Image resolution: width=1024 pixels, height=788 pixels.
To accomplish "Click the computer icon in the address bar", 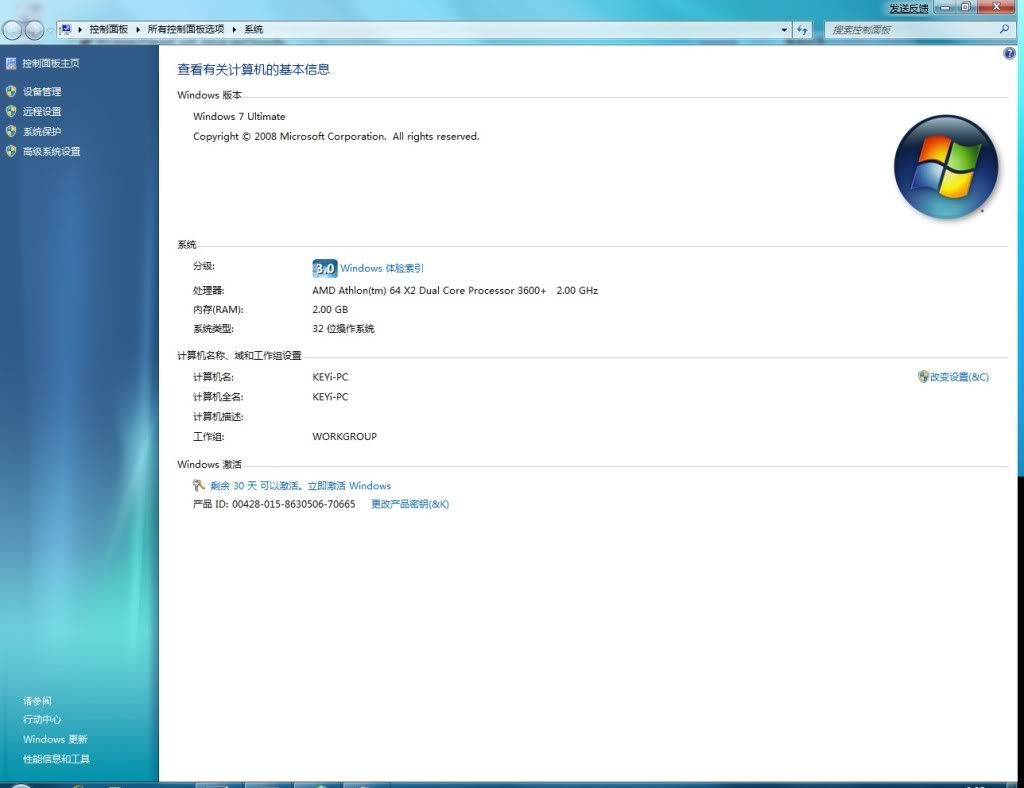I will 66,29.
